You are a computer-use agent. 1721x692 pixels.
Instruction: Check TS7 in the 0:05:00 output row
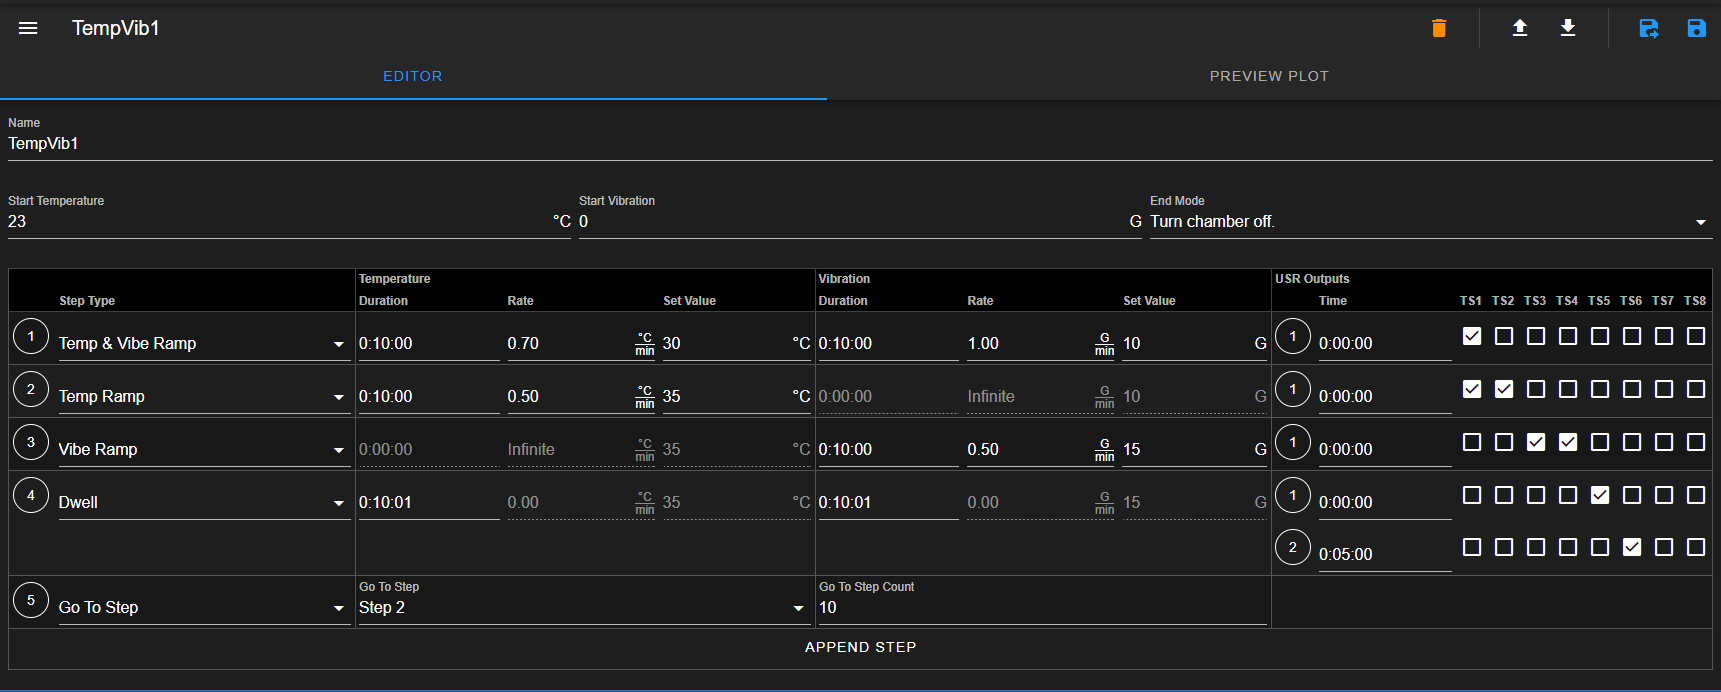tap(1664, 547)
